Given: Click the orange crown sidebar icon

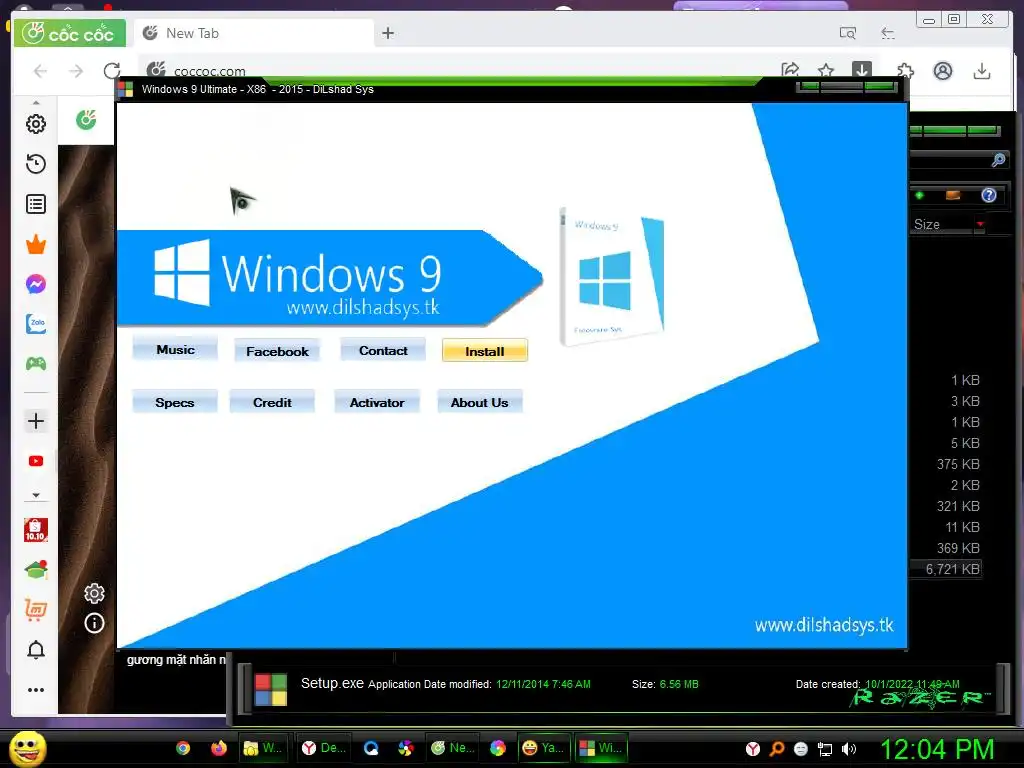Looking at the screenshot, I should pos(36,244).
